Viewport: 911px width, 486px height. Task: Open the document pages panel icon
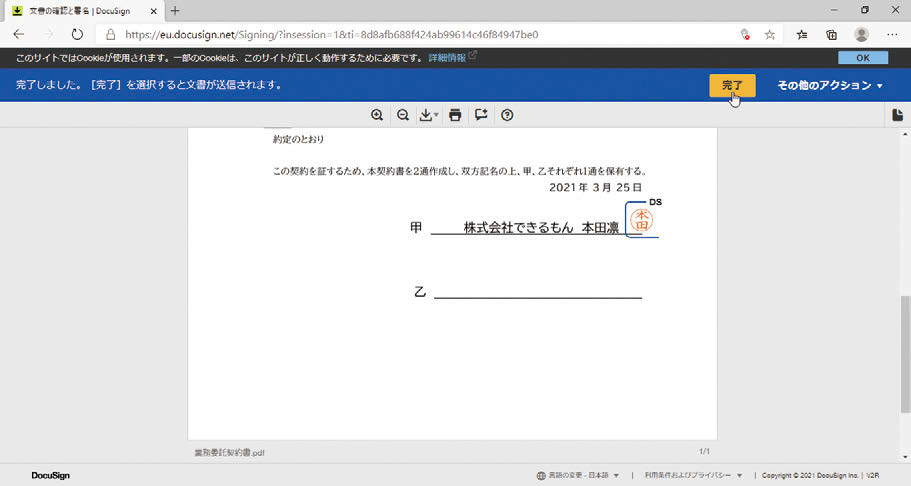898,115
